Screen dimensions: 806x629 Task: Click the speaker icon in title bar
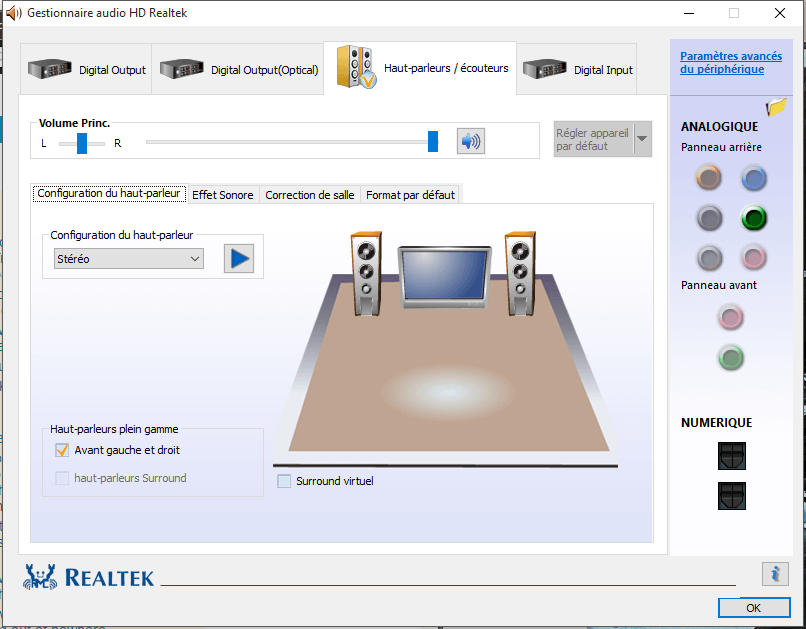pos(13,13)
